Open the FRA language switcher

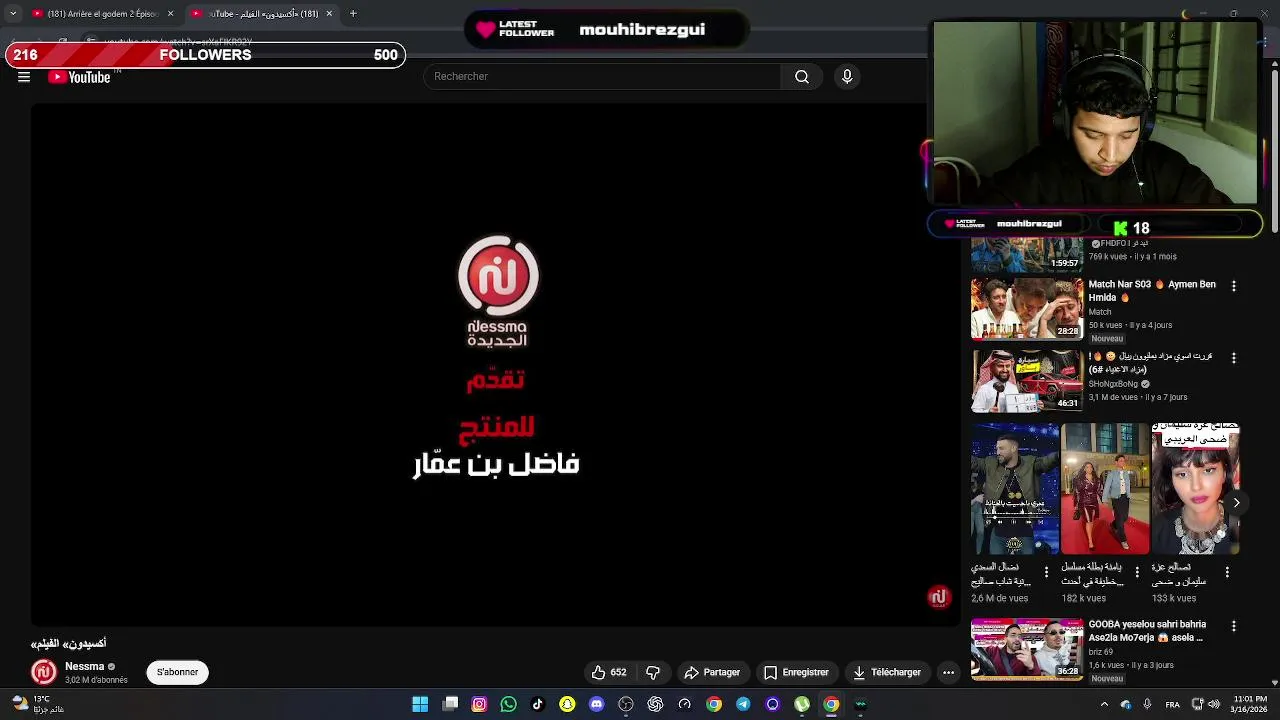tap(1173, 704)
